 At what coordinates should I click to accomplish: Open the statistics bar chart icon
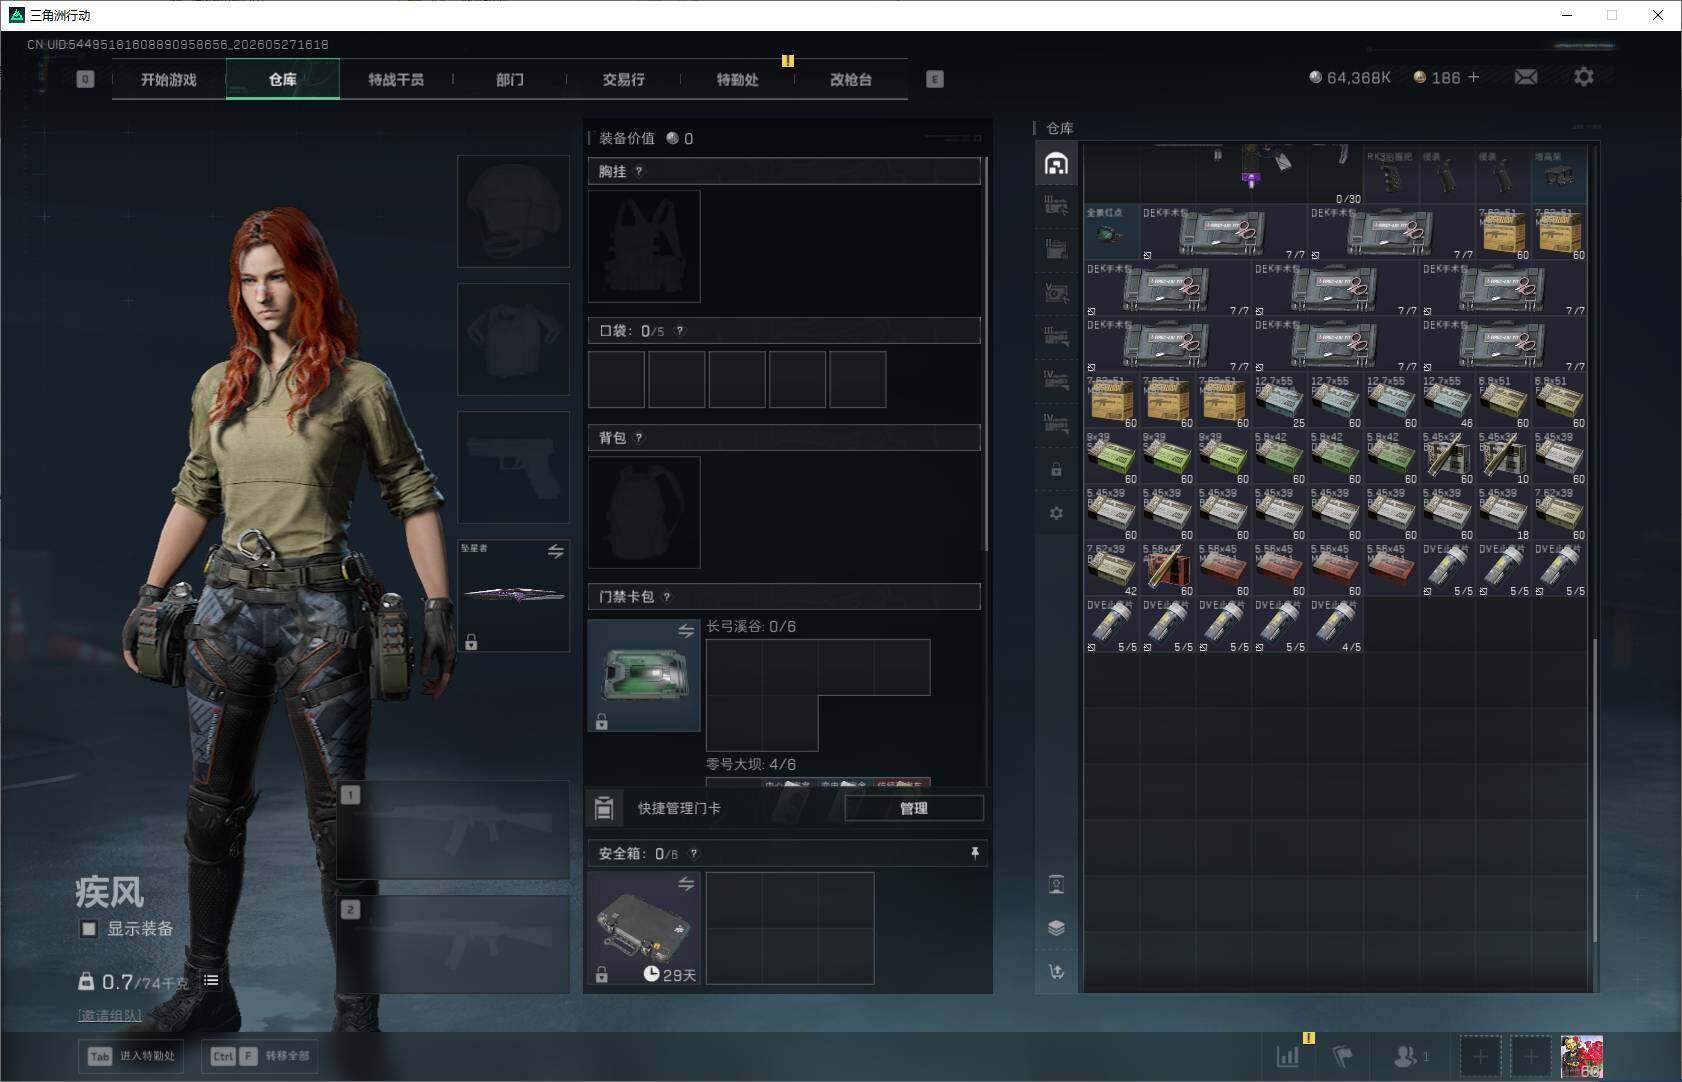click(1288, 1055)
